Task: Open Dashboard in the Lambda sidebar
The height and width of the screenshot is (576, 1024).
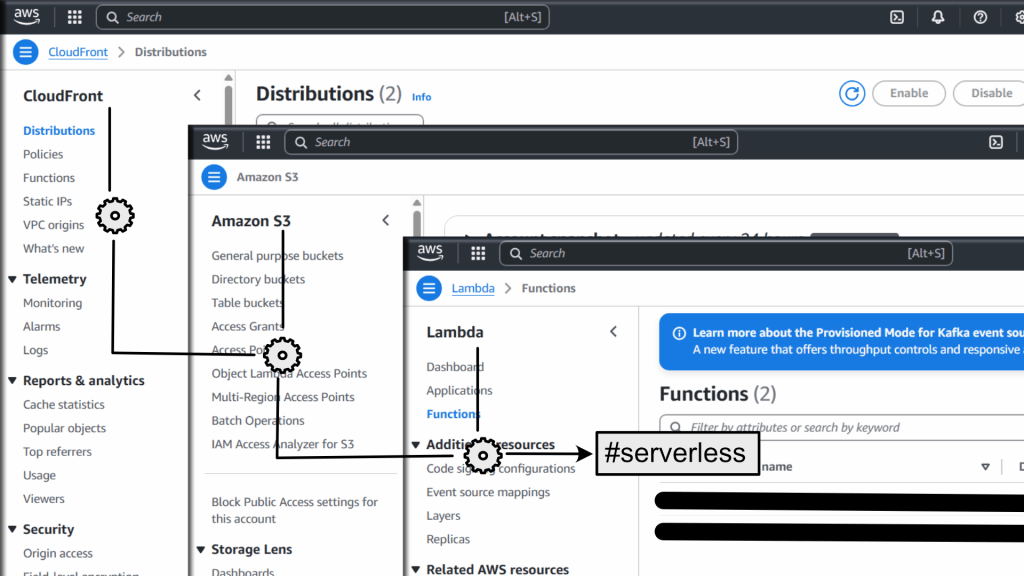Action: (455, 366)
